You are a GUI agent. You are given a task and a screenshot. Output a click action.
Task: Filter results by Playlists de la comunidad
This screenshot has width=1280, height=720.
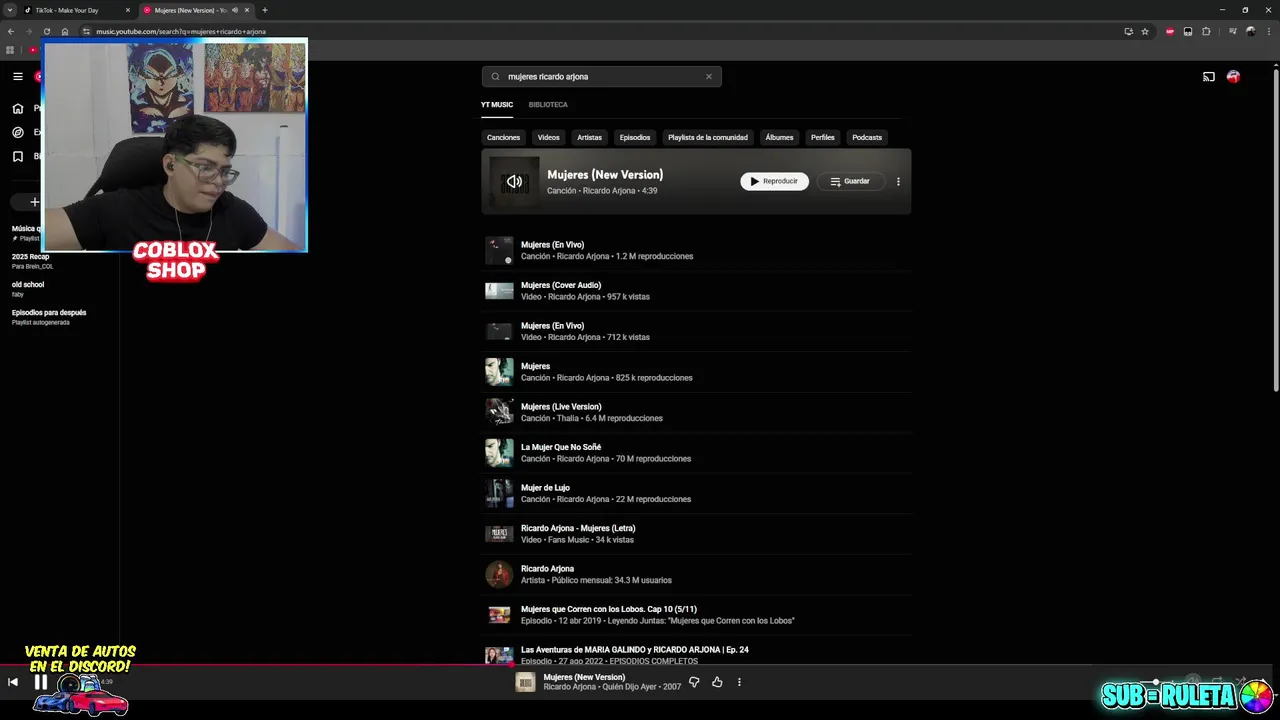pyautogui.click(x=708, y=137)
